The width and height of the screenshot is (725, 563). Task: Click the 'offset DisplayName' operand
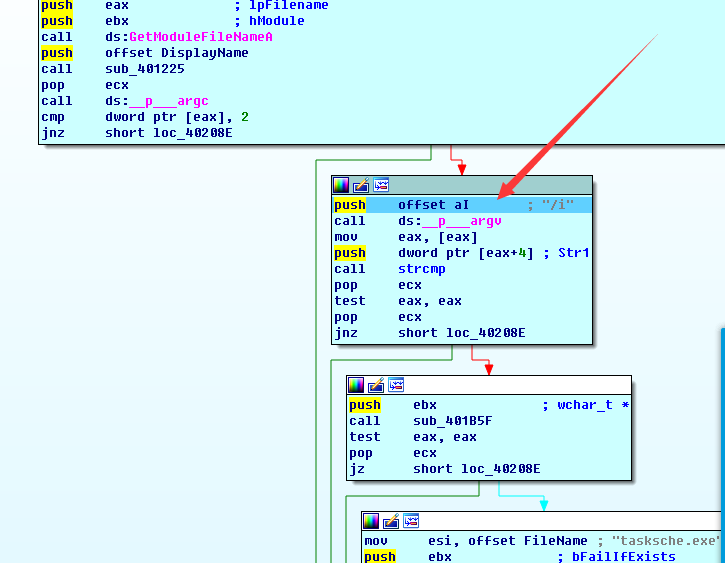pos(177,53)
